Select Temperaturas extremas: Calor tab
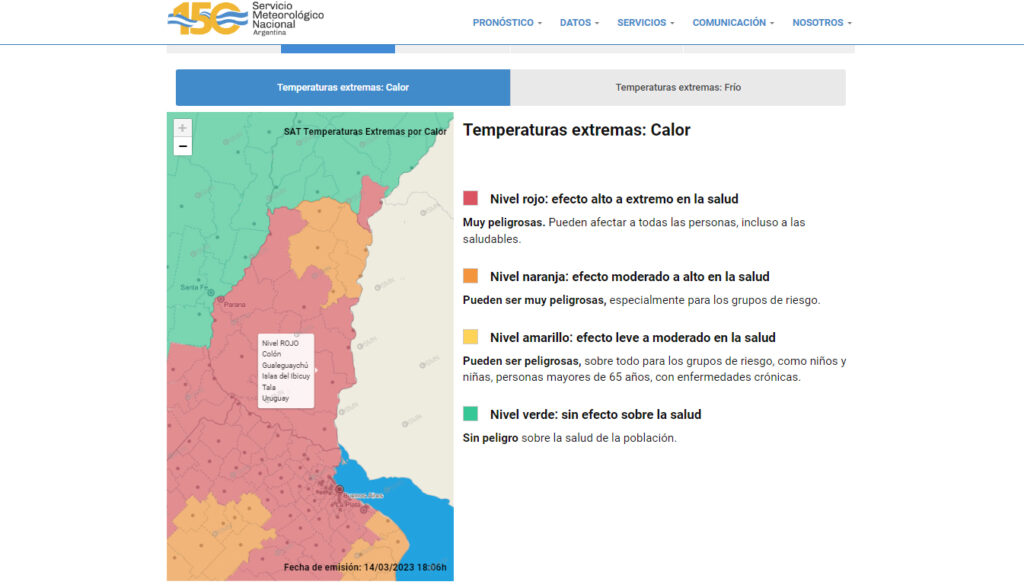 [343, 87]
